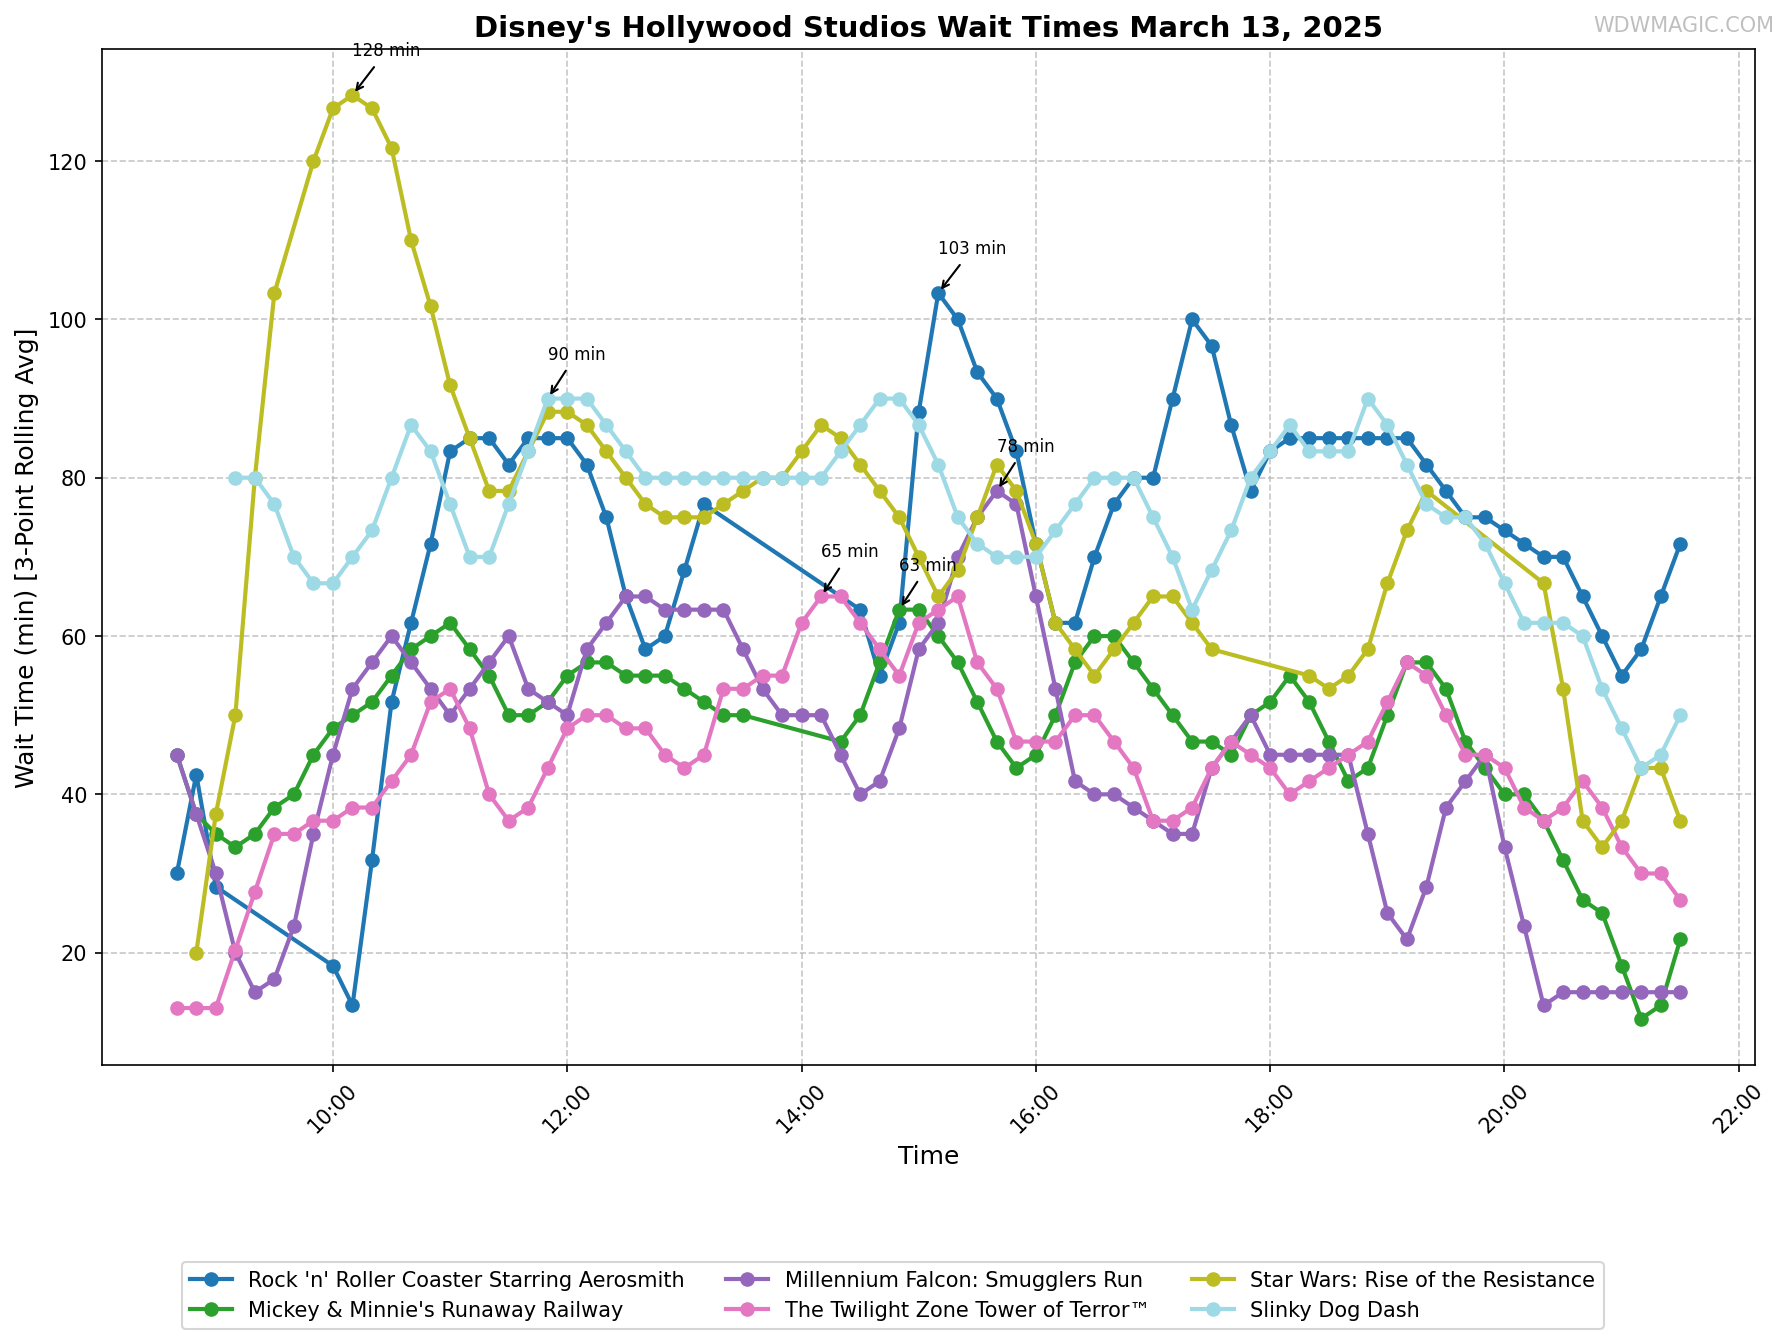Viewport: 1789px width, 1344px height.
Task: Click Millennium Falcon 78 min peak point
Action: point(997,491)
